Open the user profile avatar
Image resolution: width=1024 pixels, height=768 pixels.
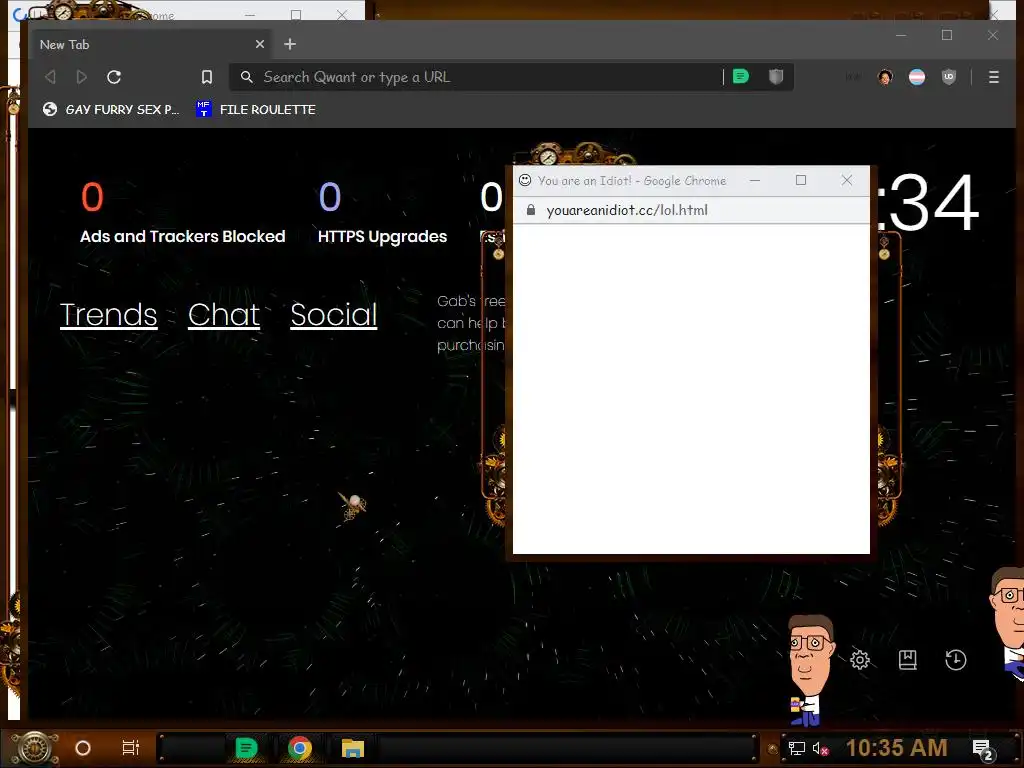coord(885,77)
